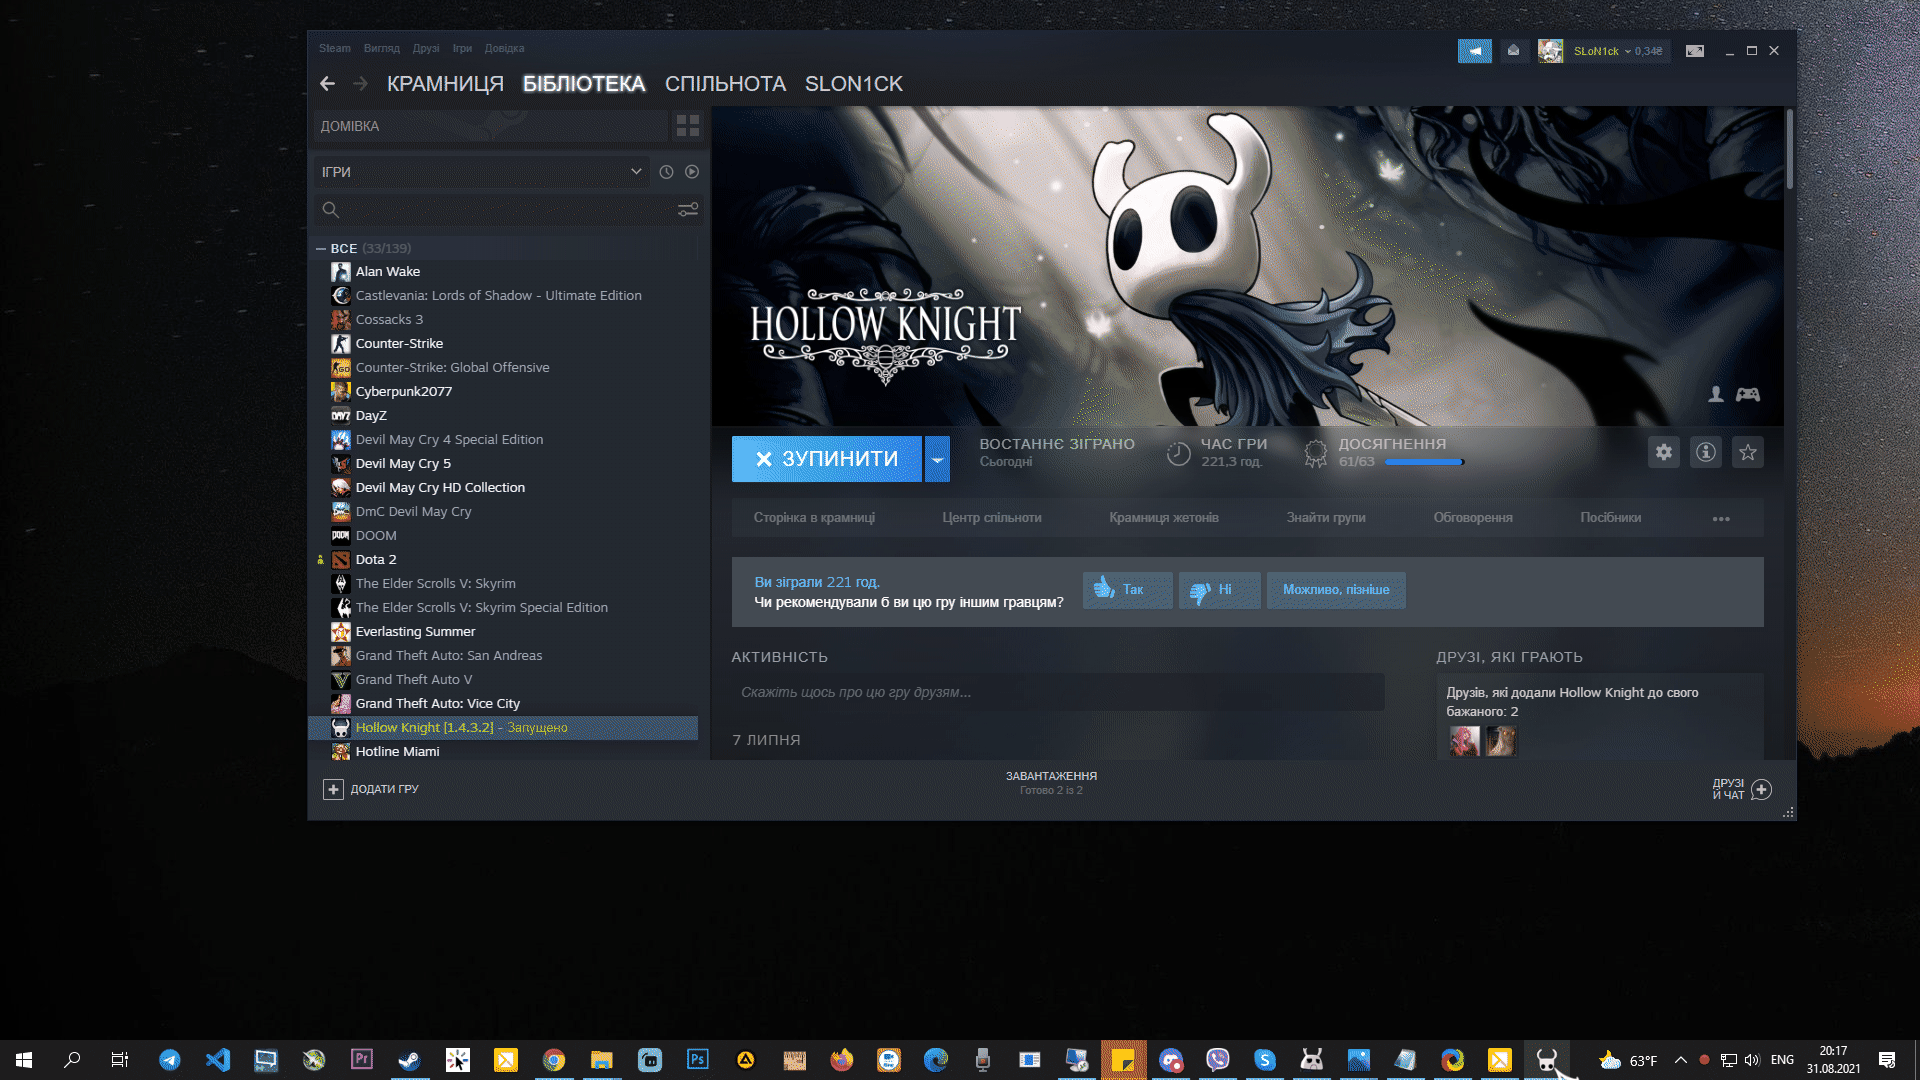
Task: Open game settings gear icon
Action: [x=1663, y=452]
